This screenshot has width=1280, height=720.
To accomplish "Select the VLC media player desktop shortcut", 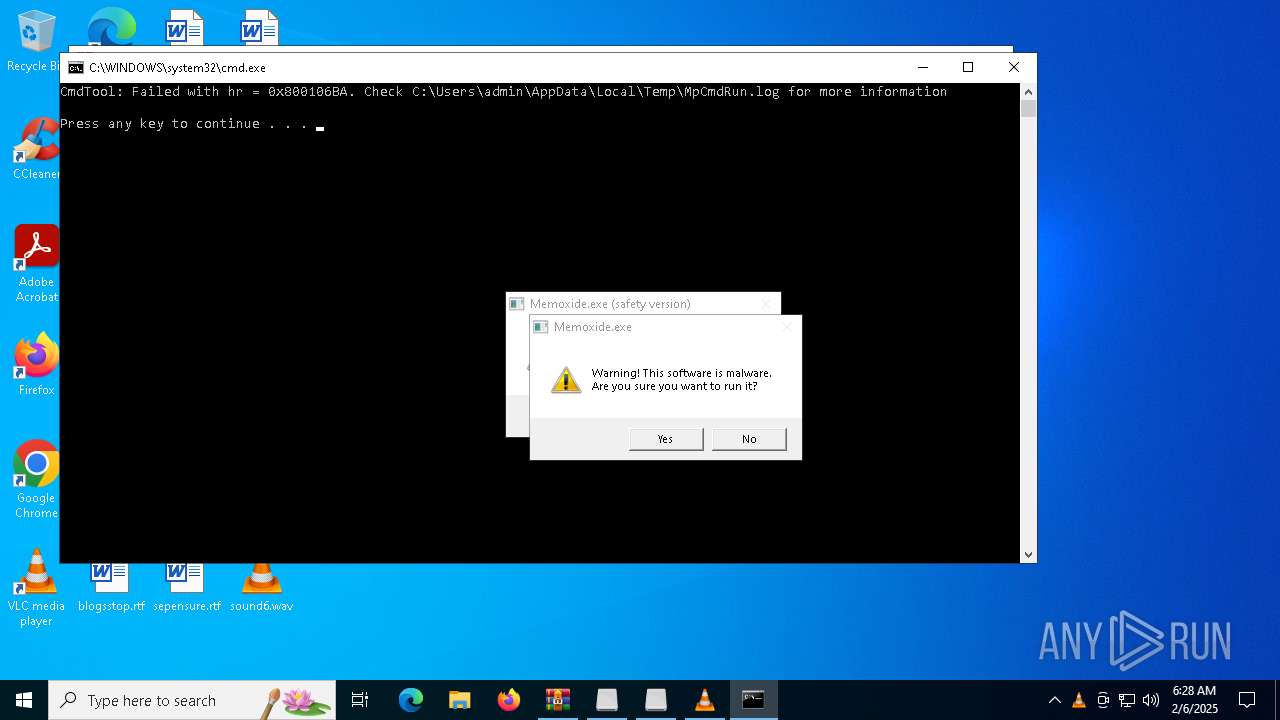I will [x=36, y=588].
